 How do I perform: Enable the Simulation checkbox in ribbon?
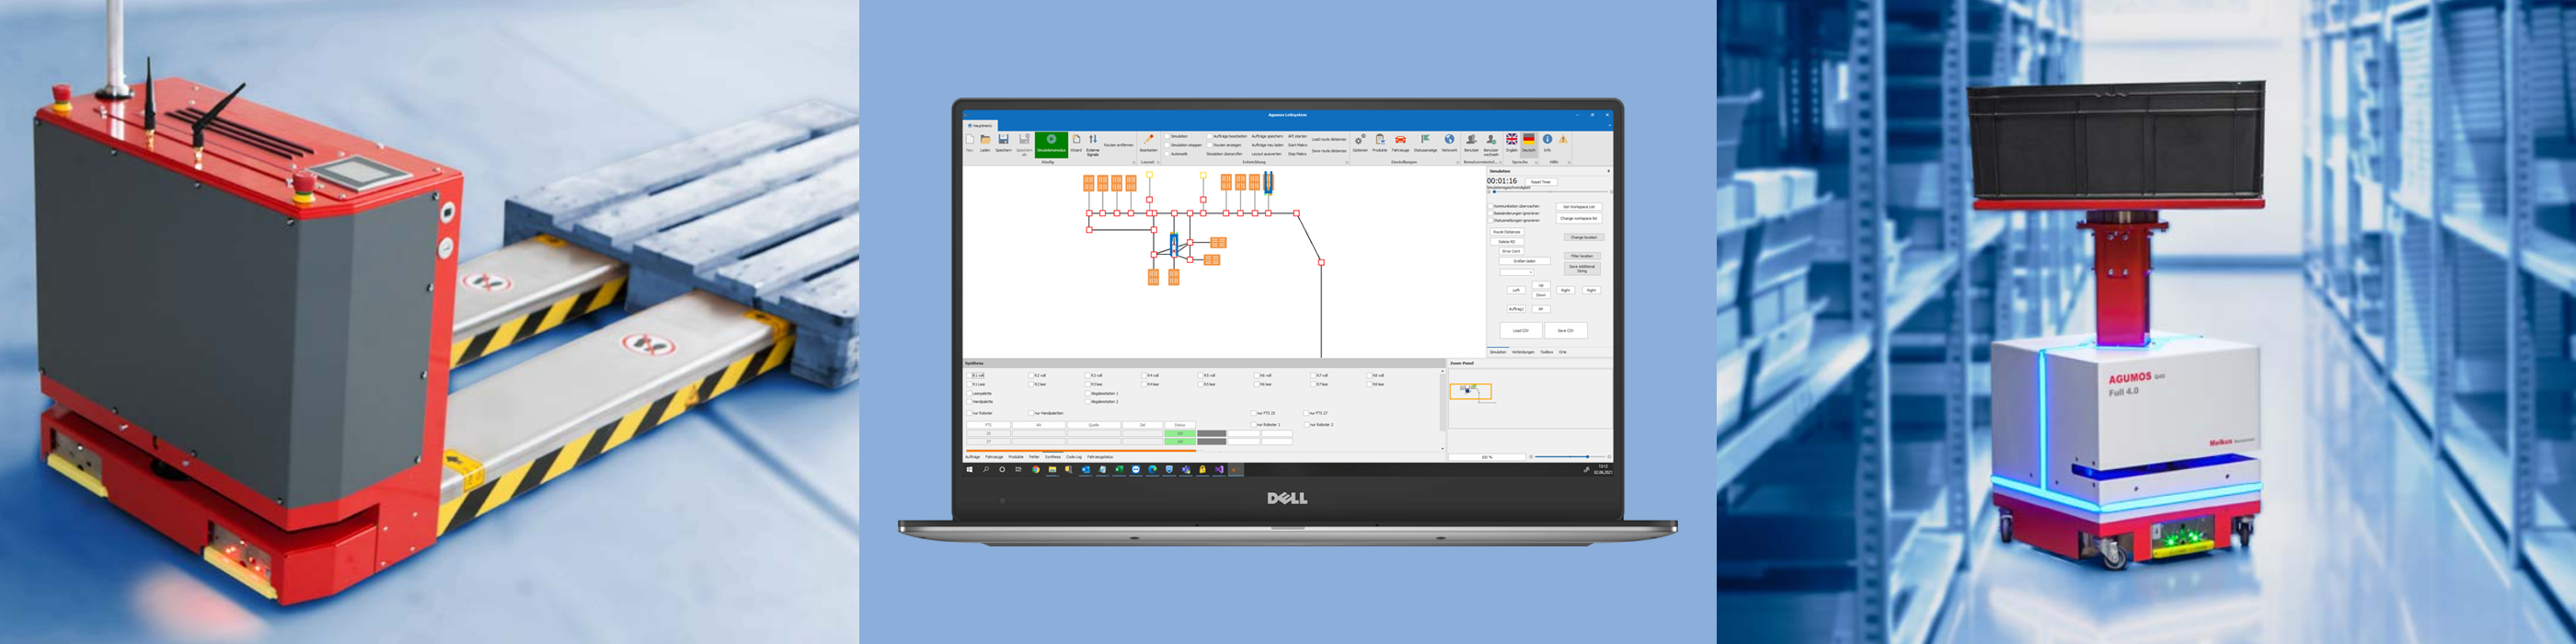1167,137
